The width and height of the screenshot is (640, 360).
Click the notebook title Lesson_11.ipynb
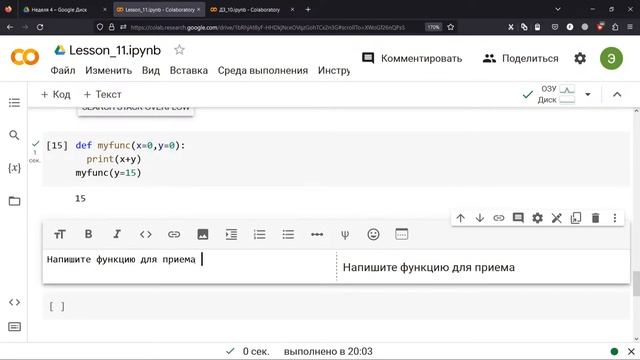click(x=115, y=50)
